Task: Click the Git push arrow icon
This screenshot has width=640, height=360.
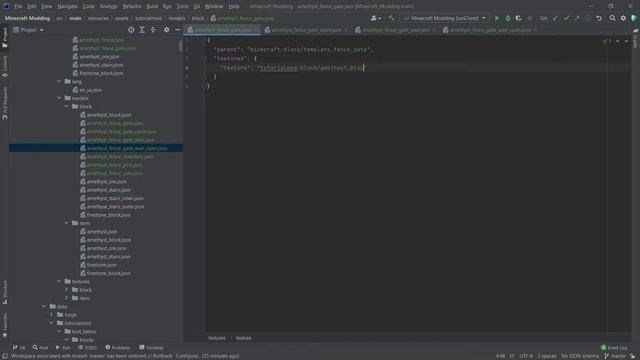Action: click(x=577, y=18)
